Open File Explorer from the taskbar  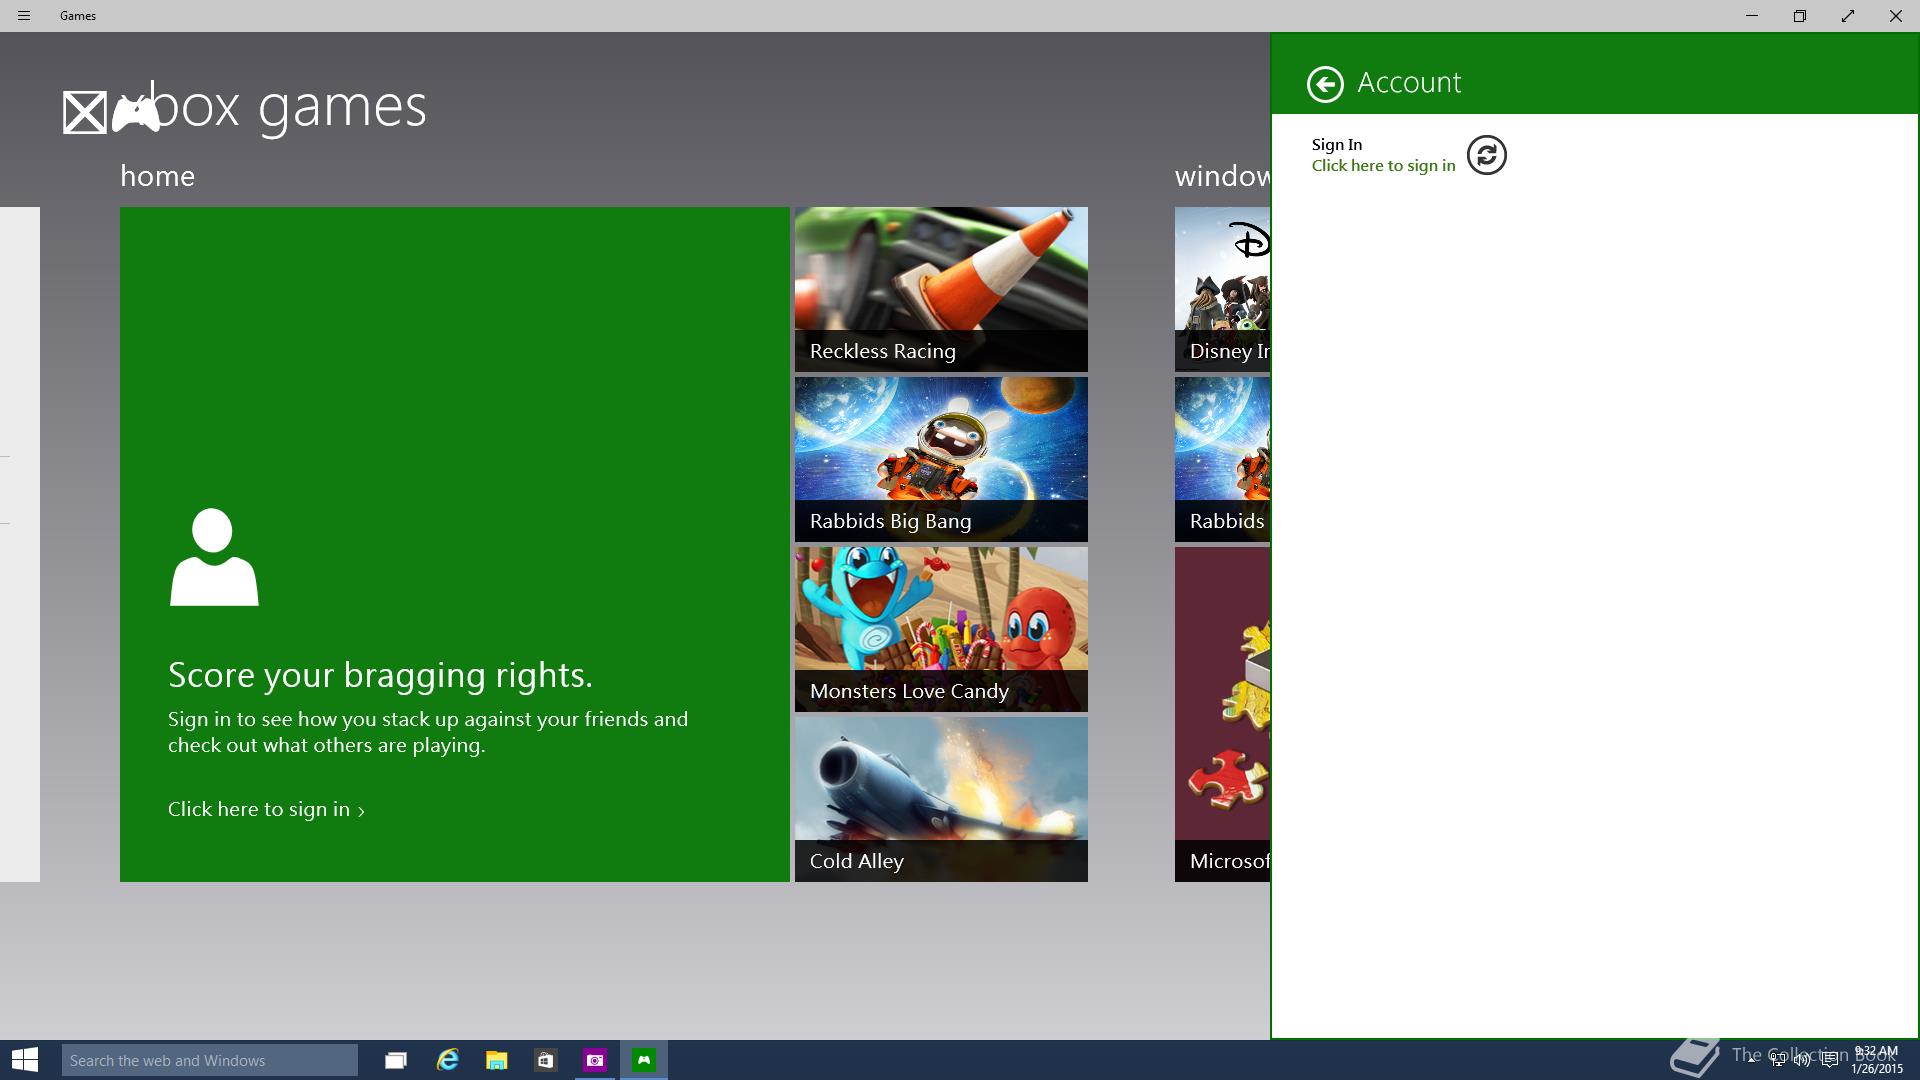pos(496,1060)
